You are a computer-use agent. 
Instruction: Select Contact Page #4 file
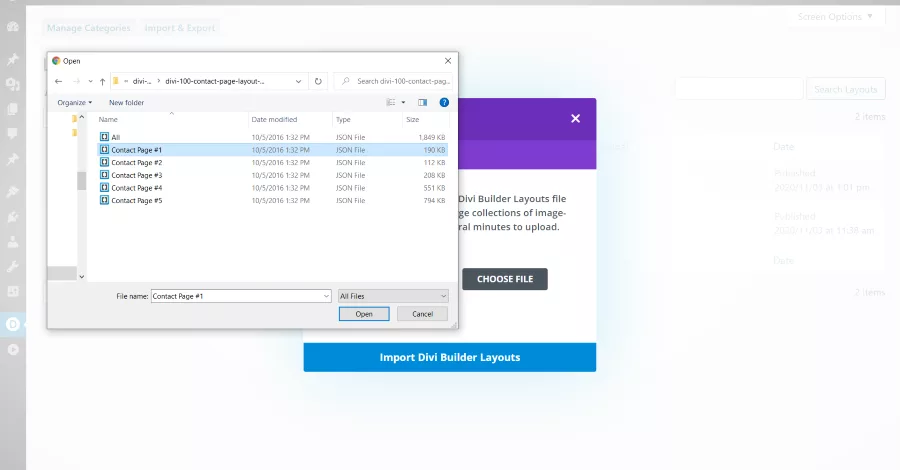[273, 188]
